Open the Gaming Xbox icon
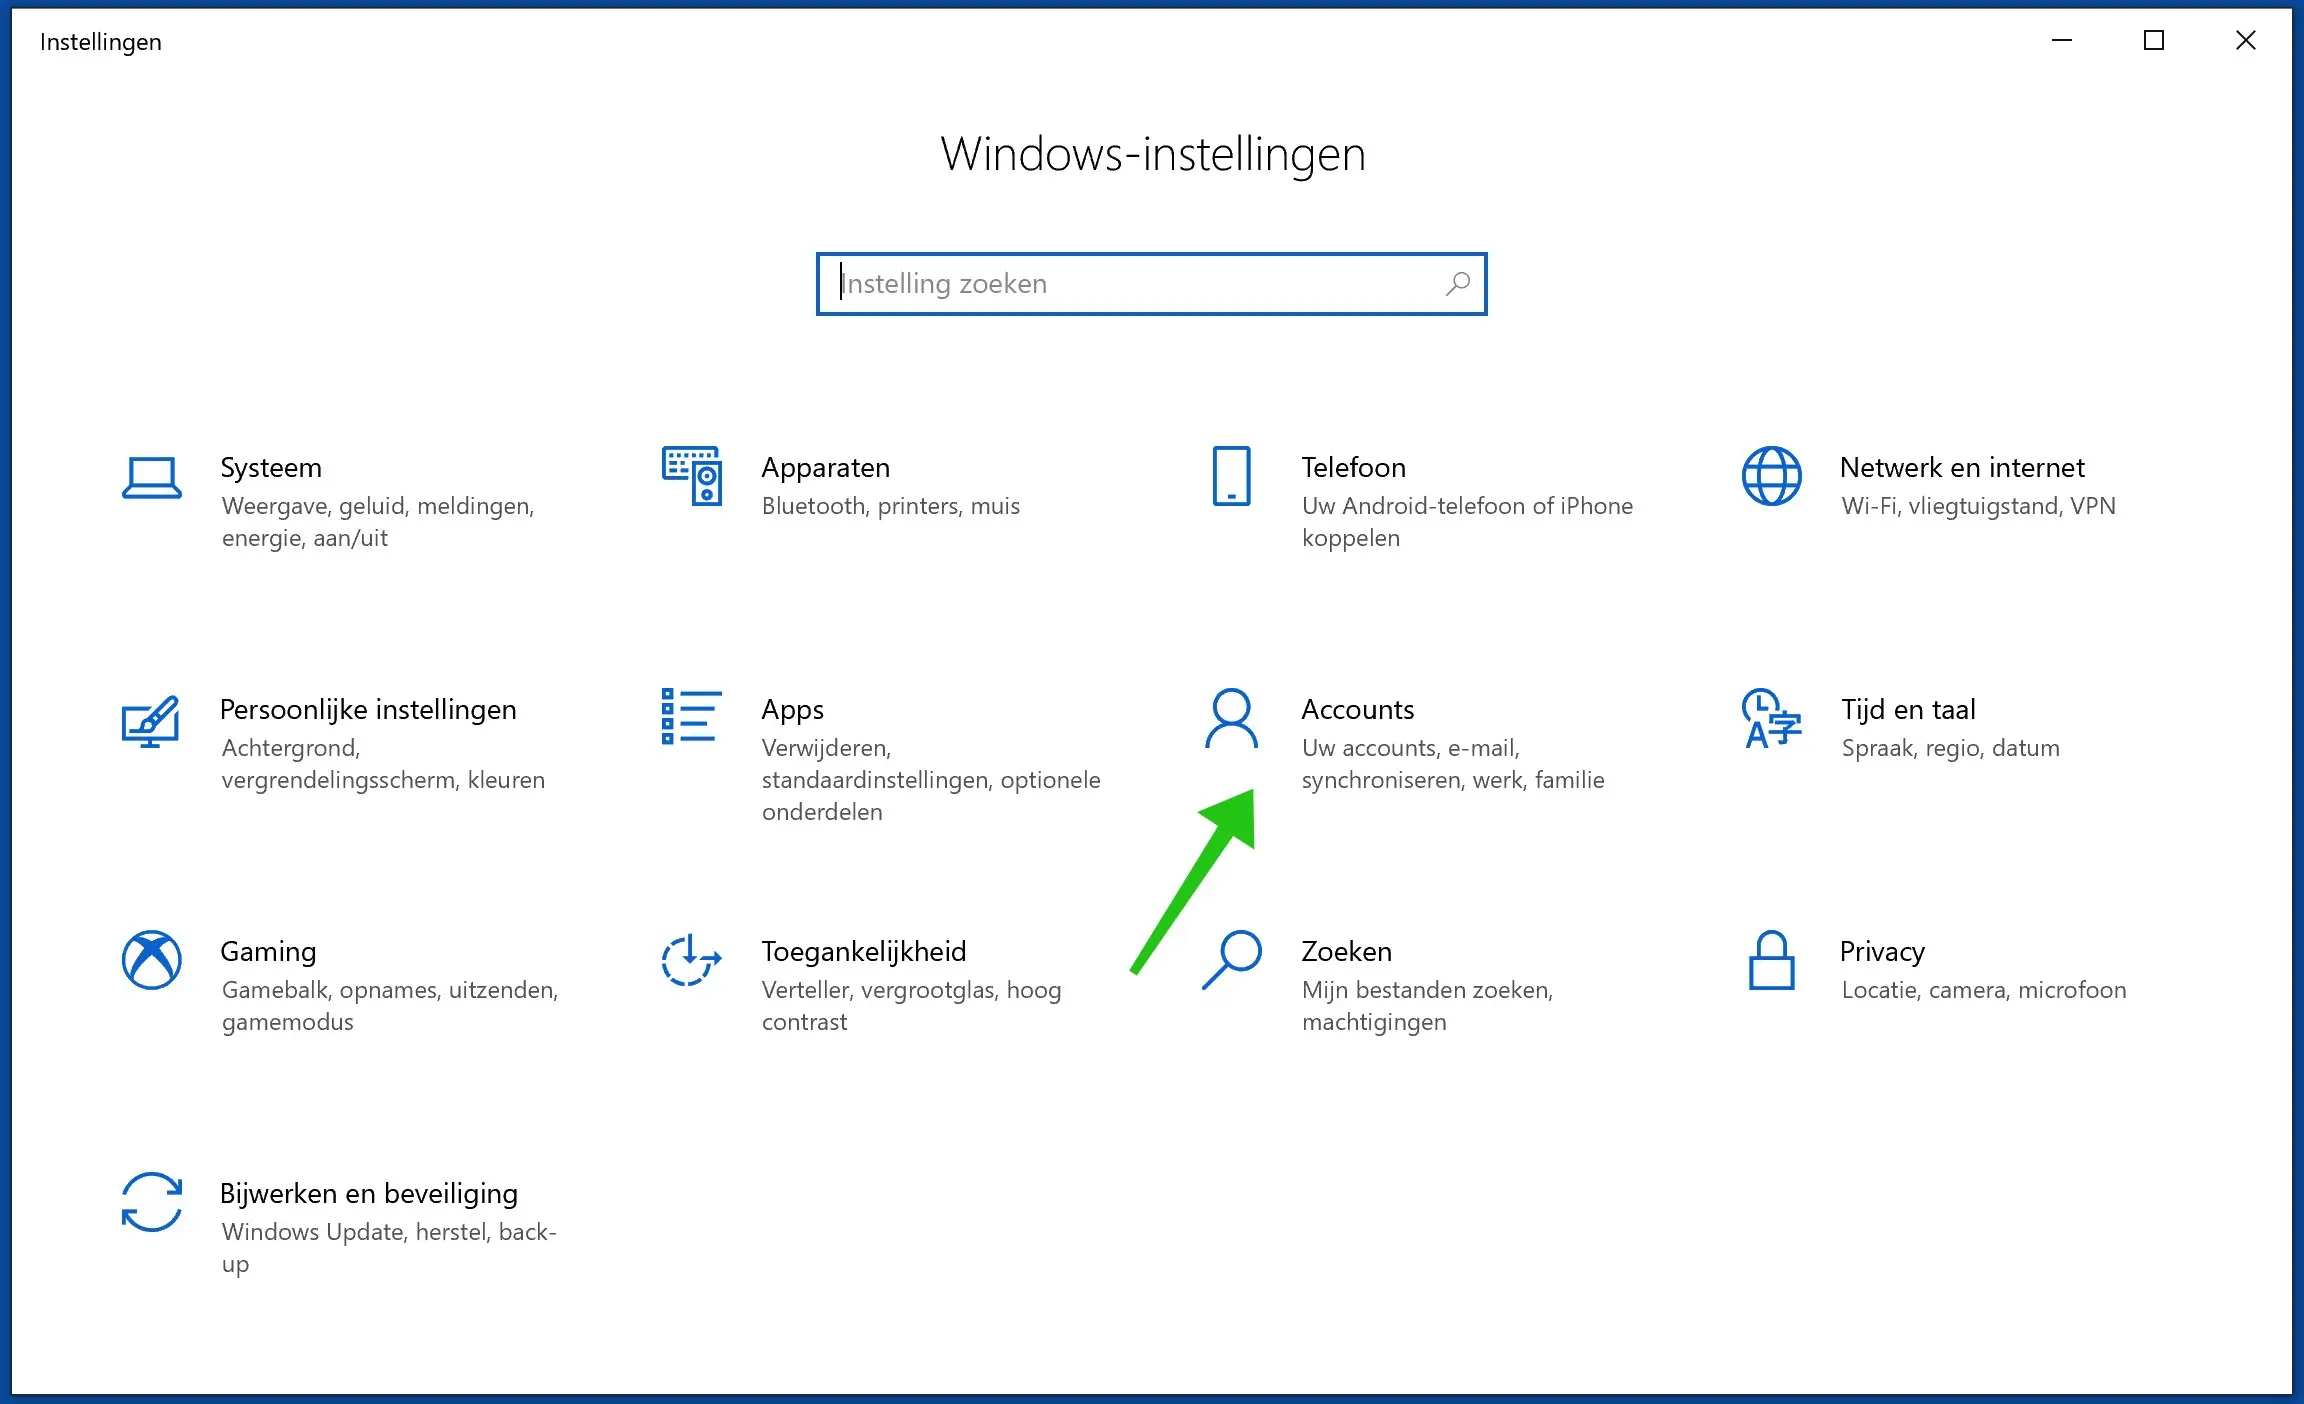This screenshot has width=2304, height=1404. [x=152, y=960]
